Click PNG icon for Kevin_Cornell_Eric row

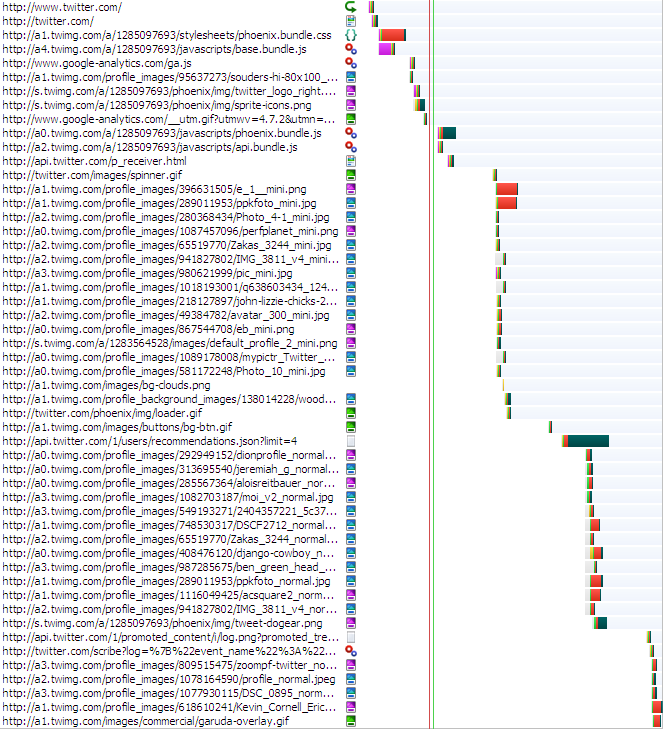351,707
